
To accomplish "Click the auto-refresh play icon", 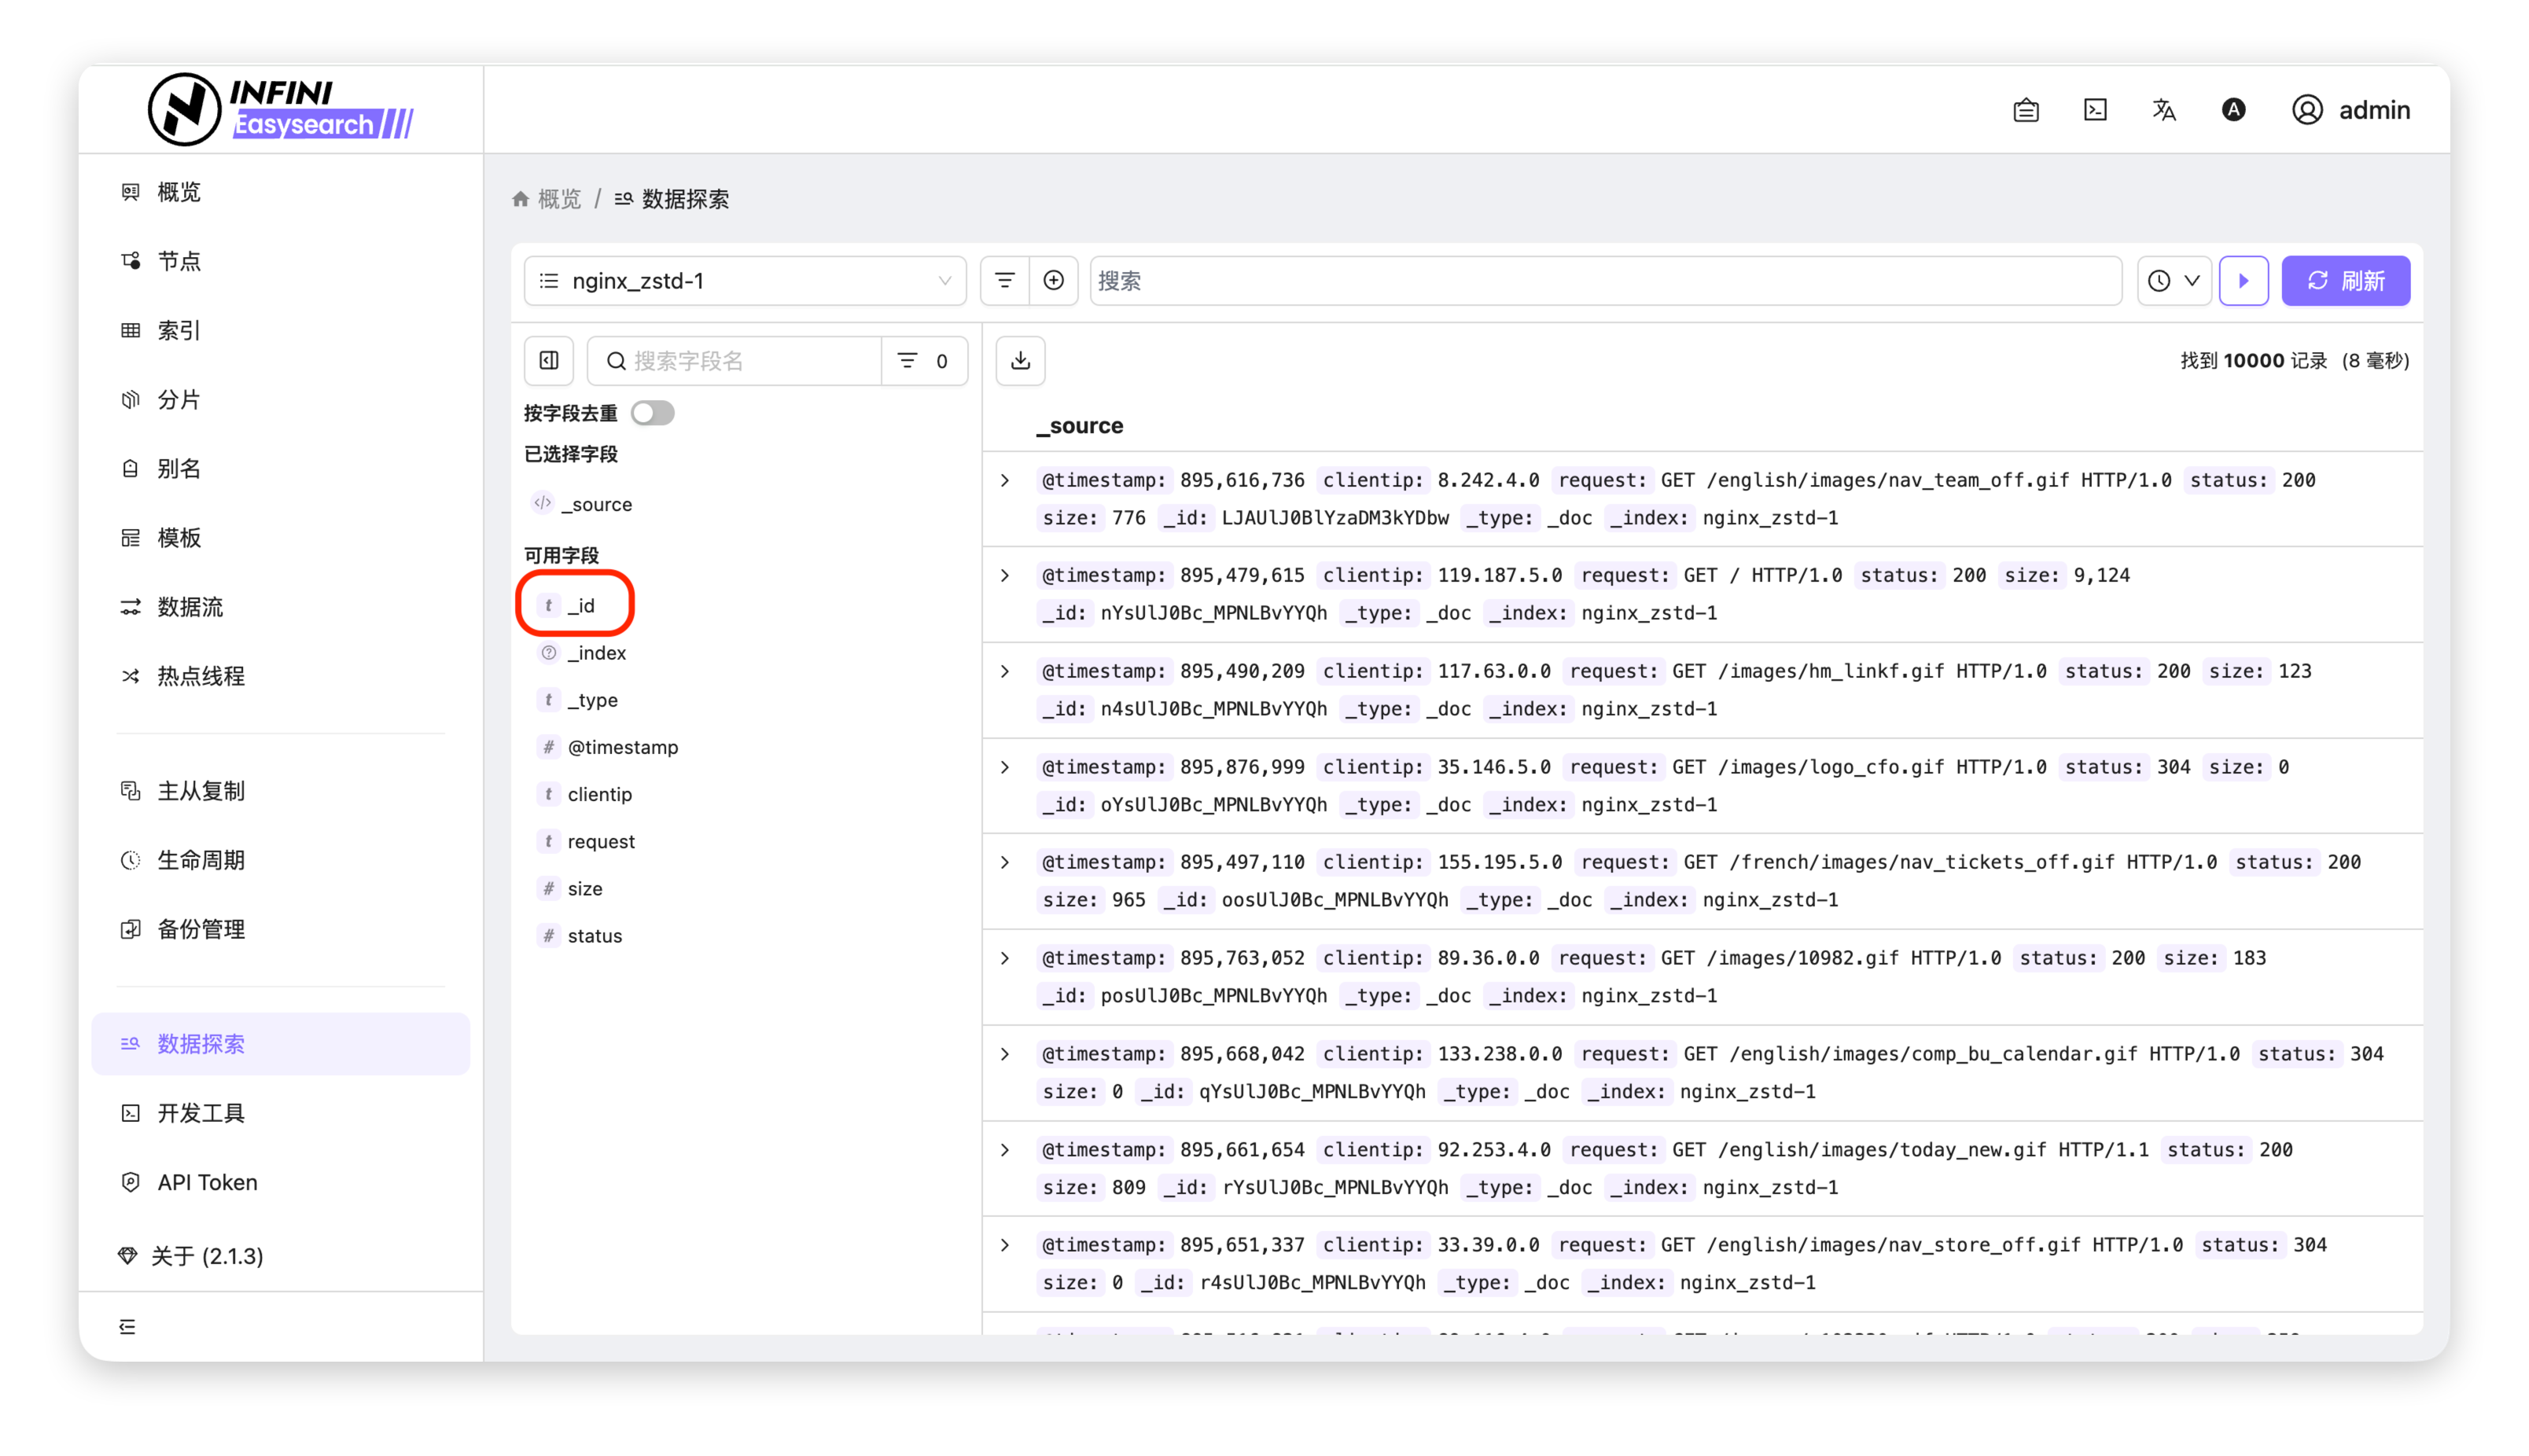I will pyautogui.click(x=2243, y=281).
